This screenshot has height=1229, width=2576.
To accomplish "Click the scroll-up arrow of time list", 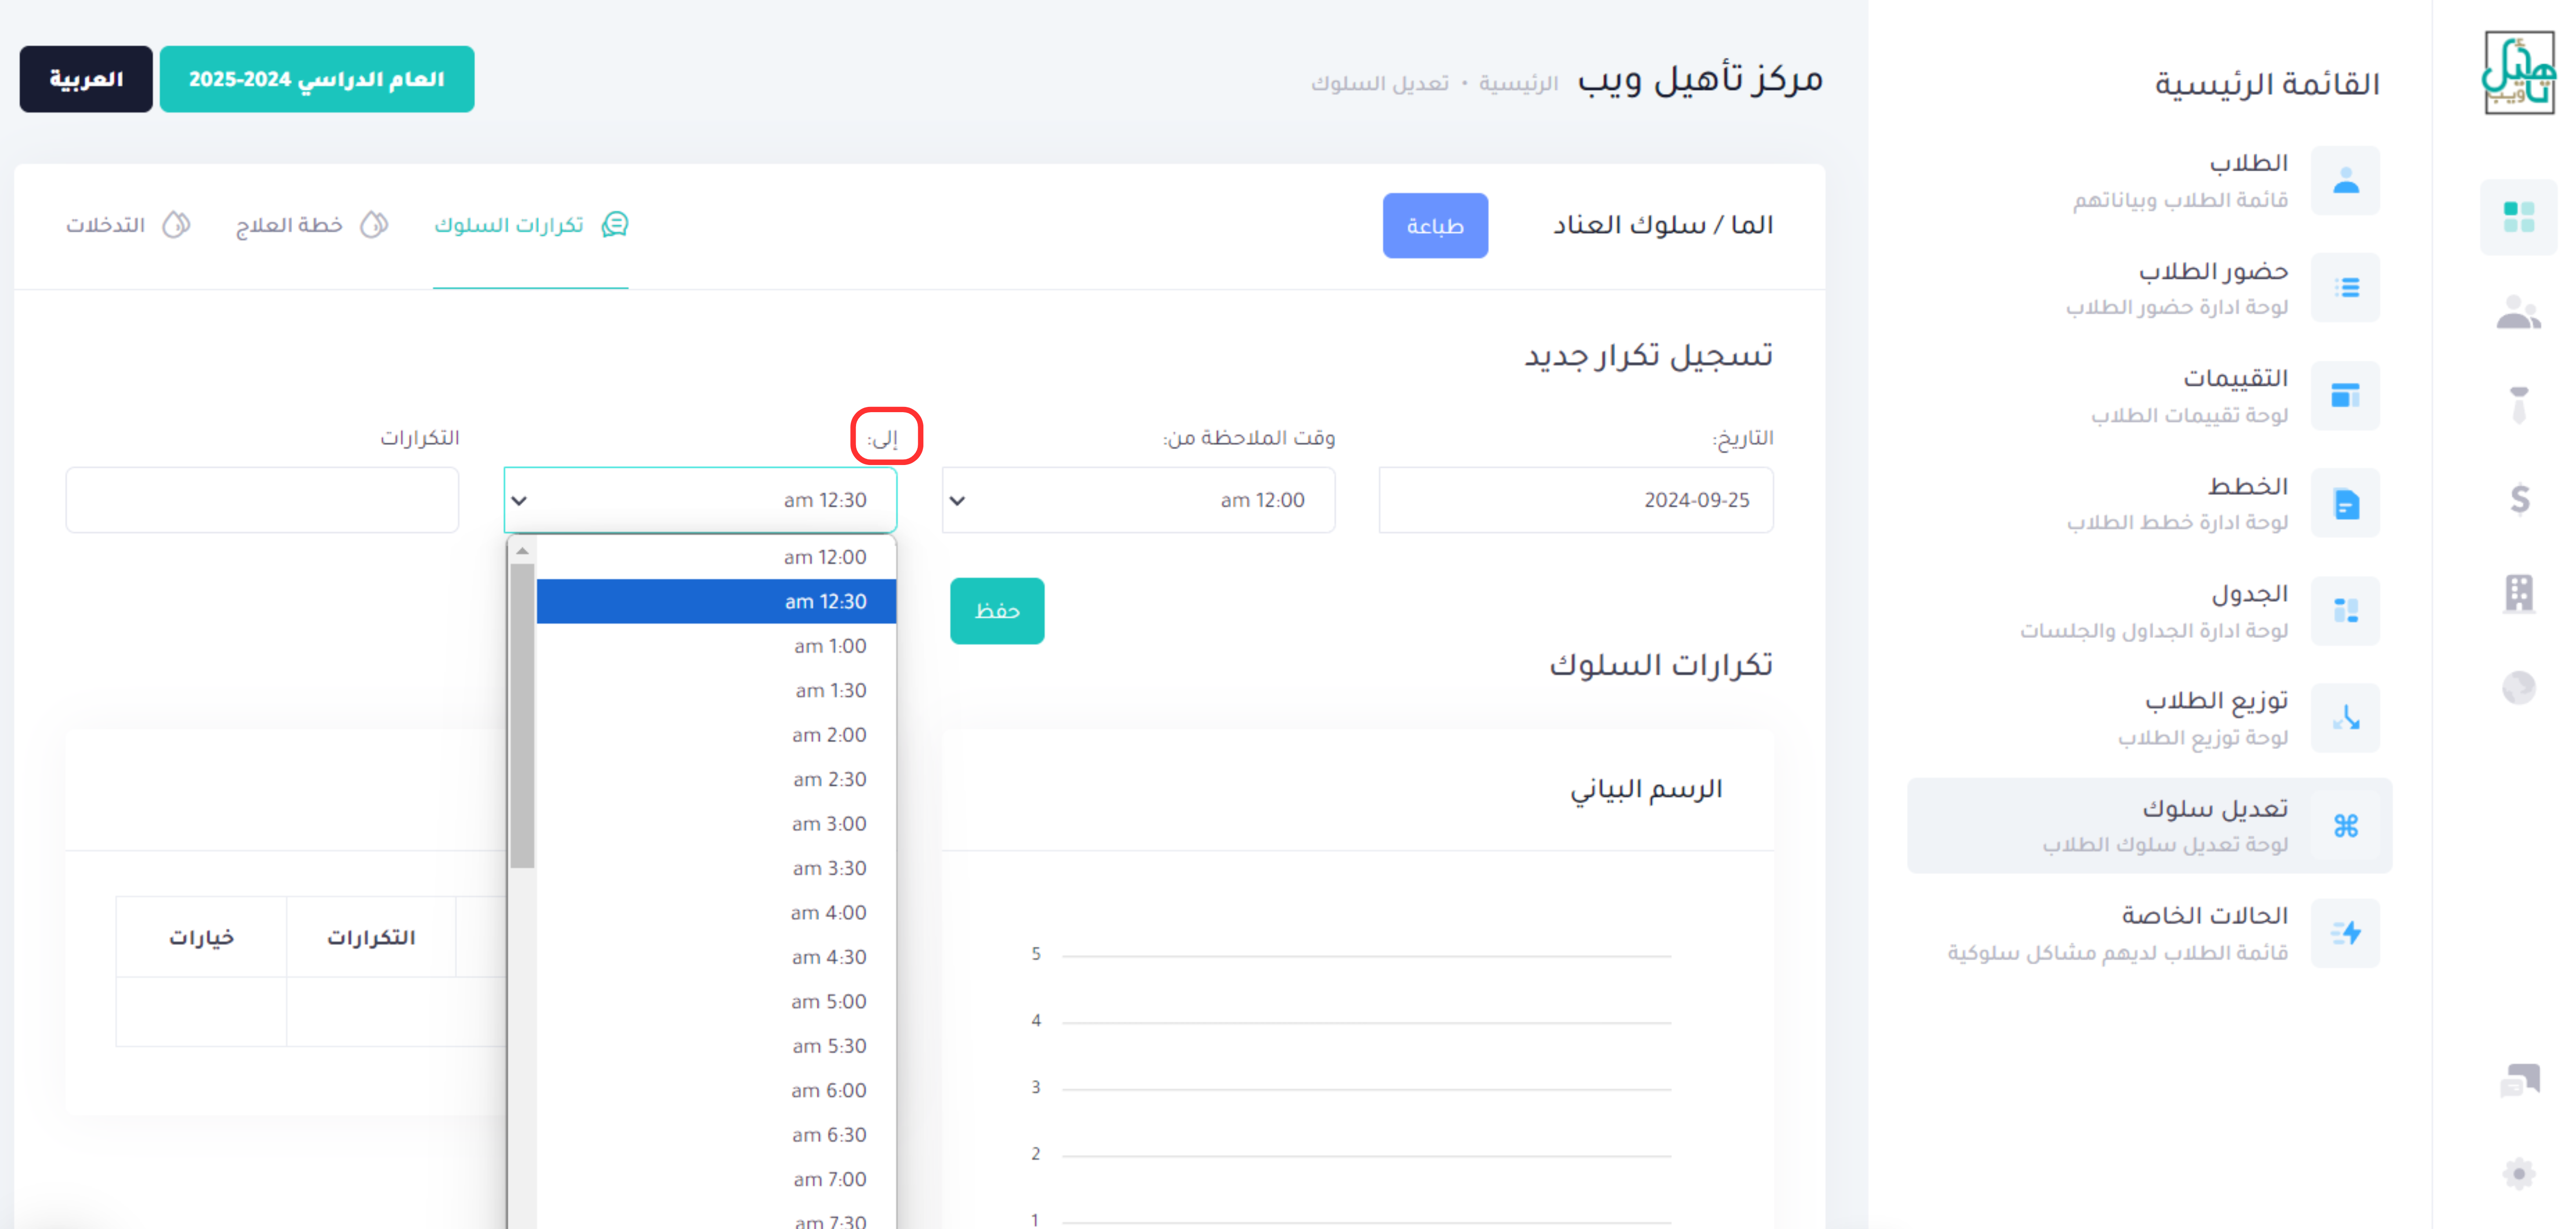I will pos(522,551).
